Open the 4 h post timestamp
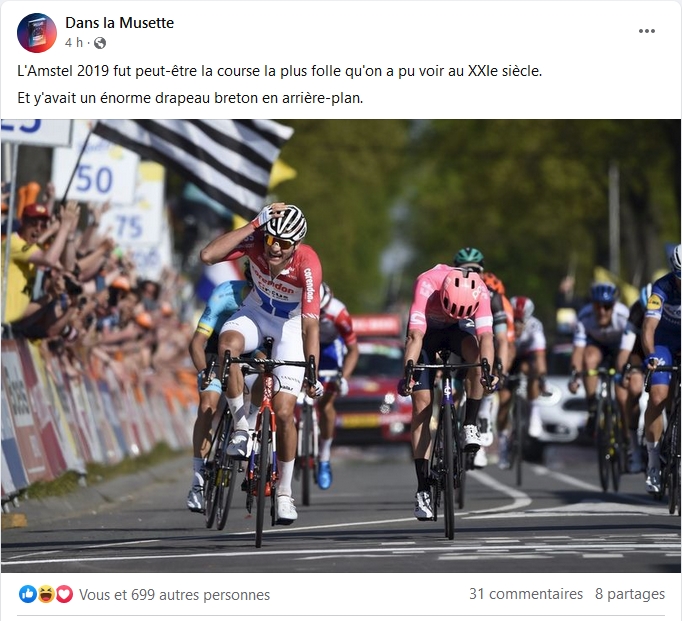682x621 pixels. click(74, 42)
